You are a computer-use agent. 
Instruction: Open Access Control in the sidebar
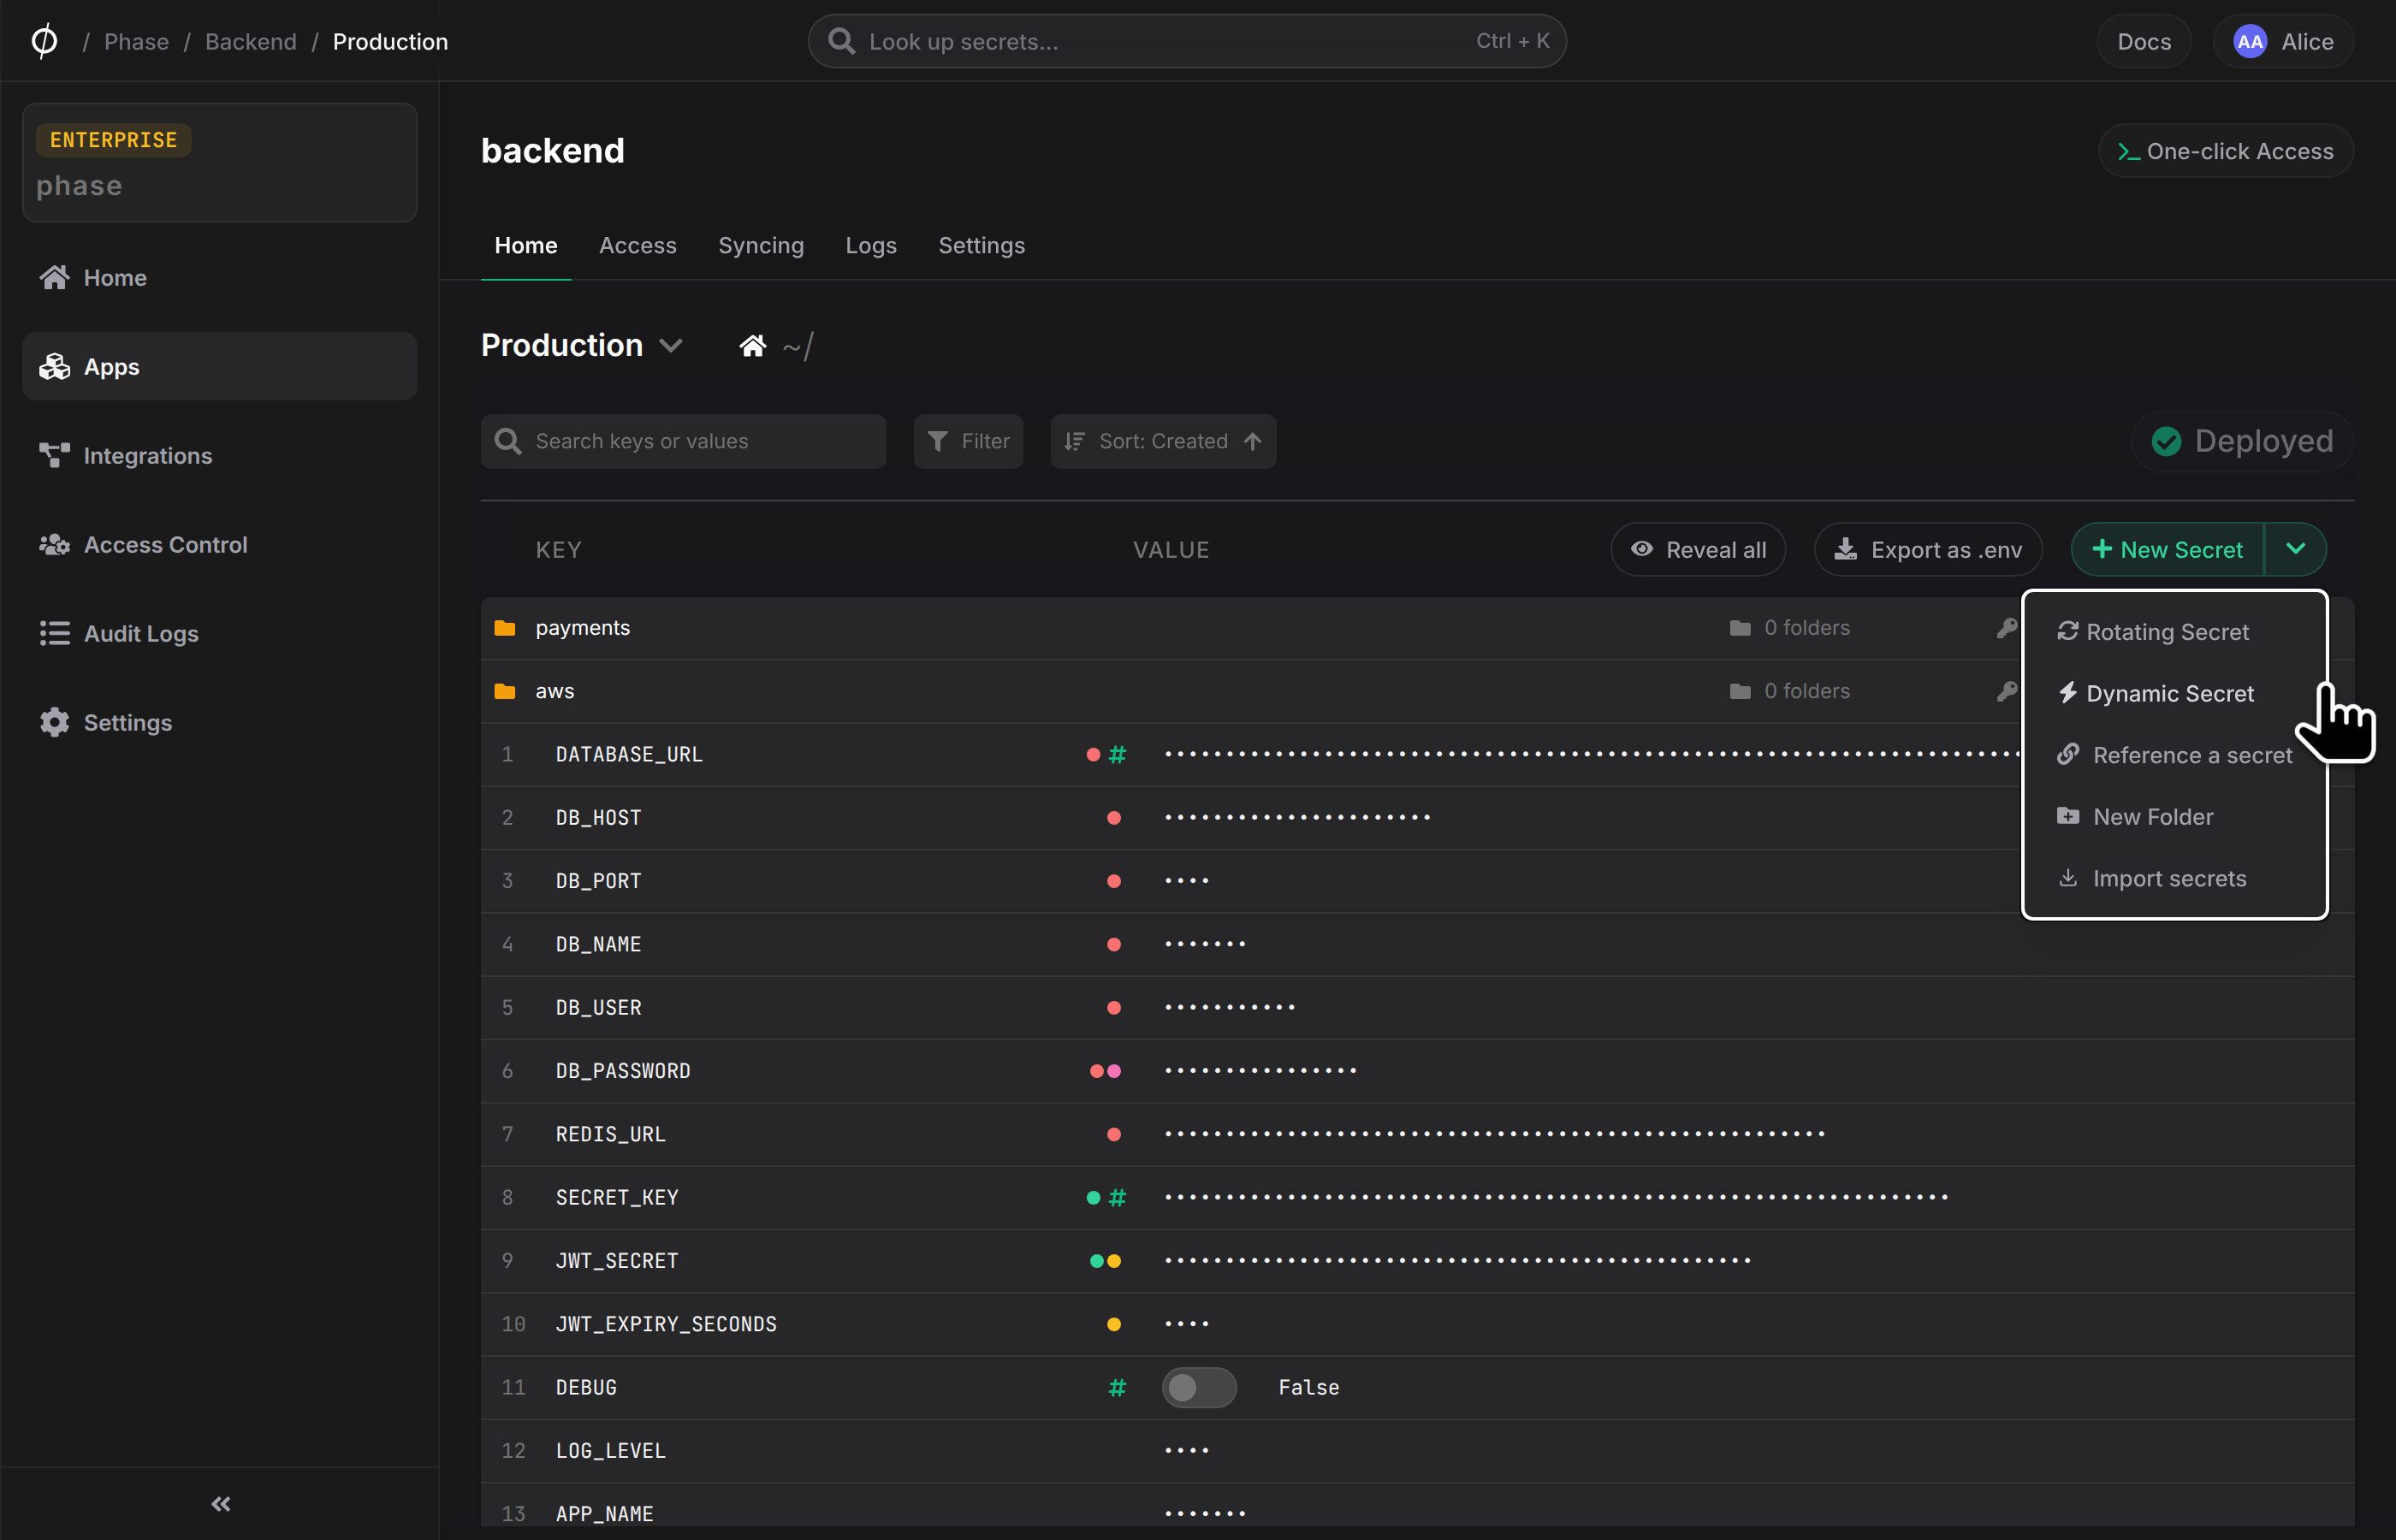coord(219,544)
